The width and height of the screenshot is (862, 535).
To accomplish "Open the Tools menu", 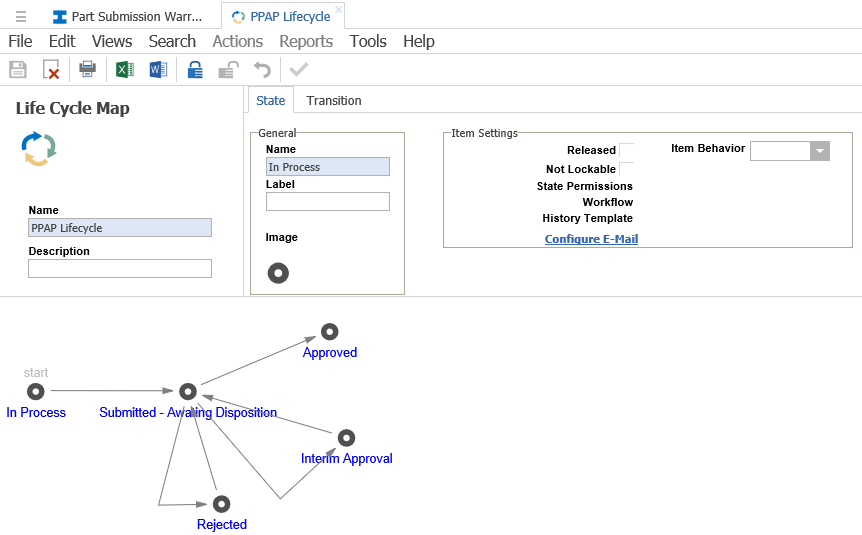I will coord(368,41).
